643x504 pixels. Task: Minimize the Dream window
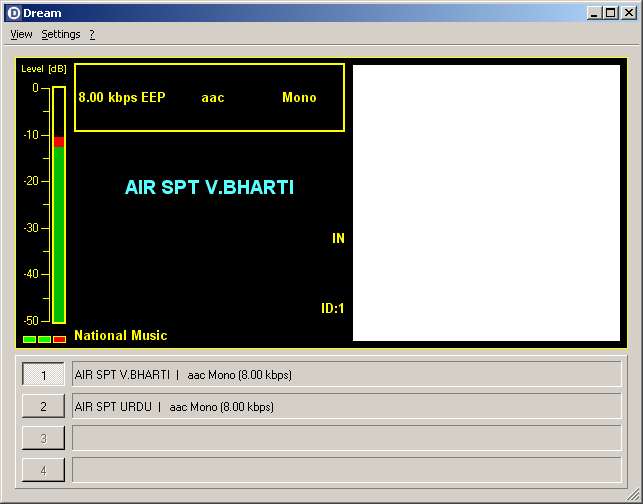pos(594,13)
